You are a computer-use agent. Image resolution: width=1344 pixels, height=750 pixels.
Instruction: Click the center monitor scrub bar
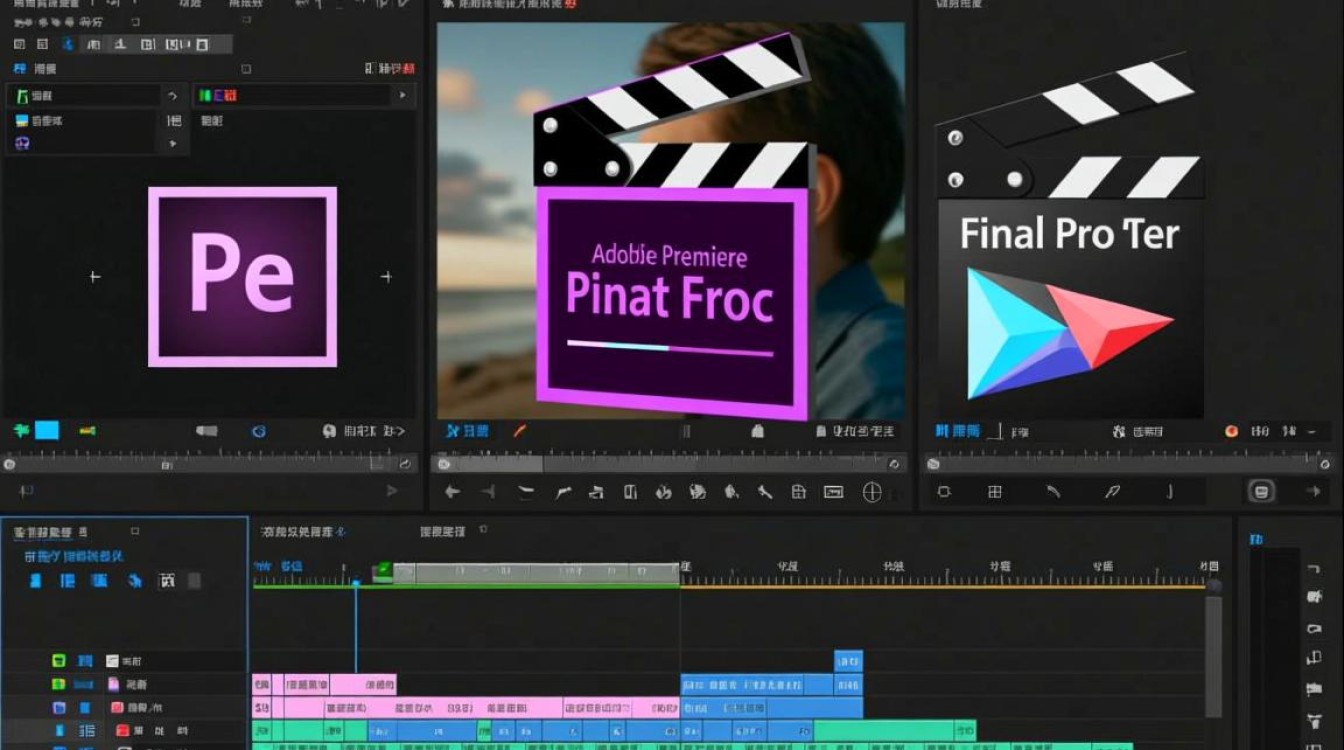669,463
